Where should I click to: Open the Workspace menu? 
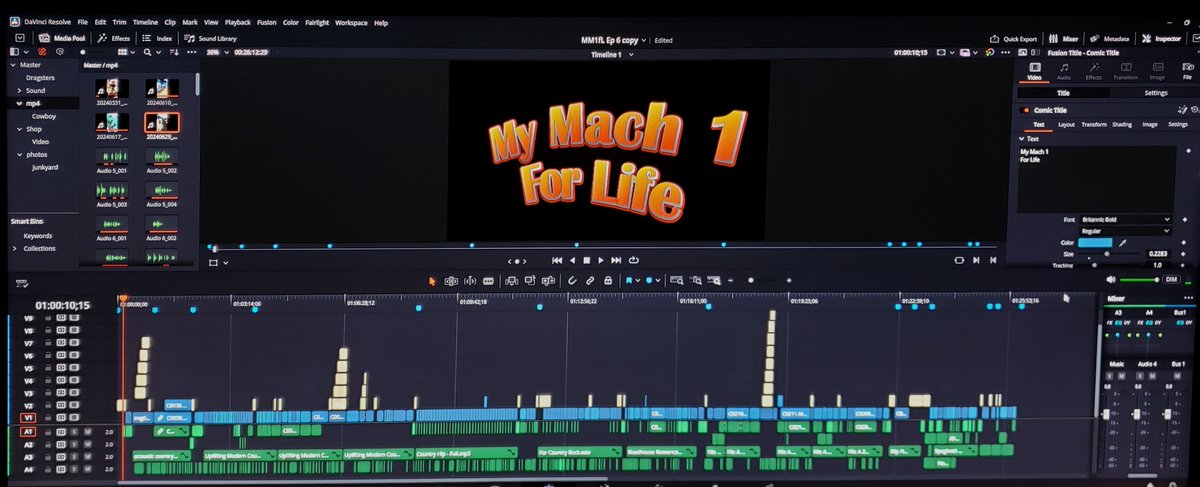(351, 22)
